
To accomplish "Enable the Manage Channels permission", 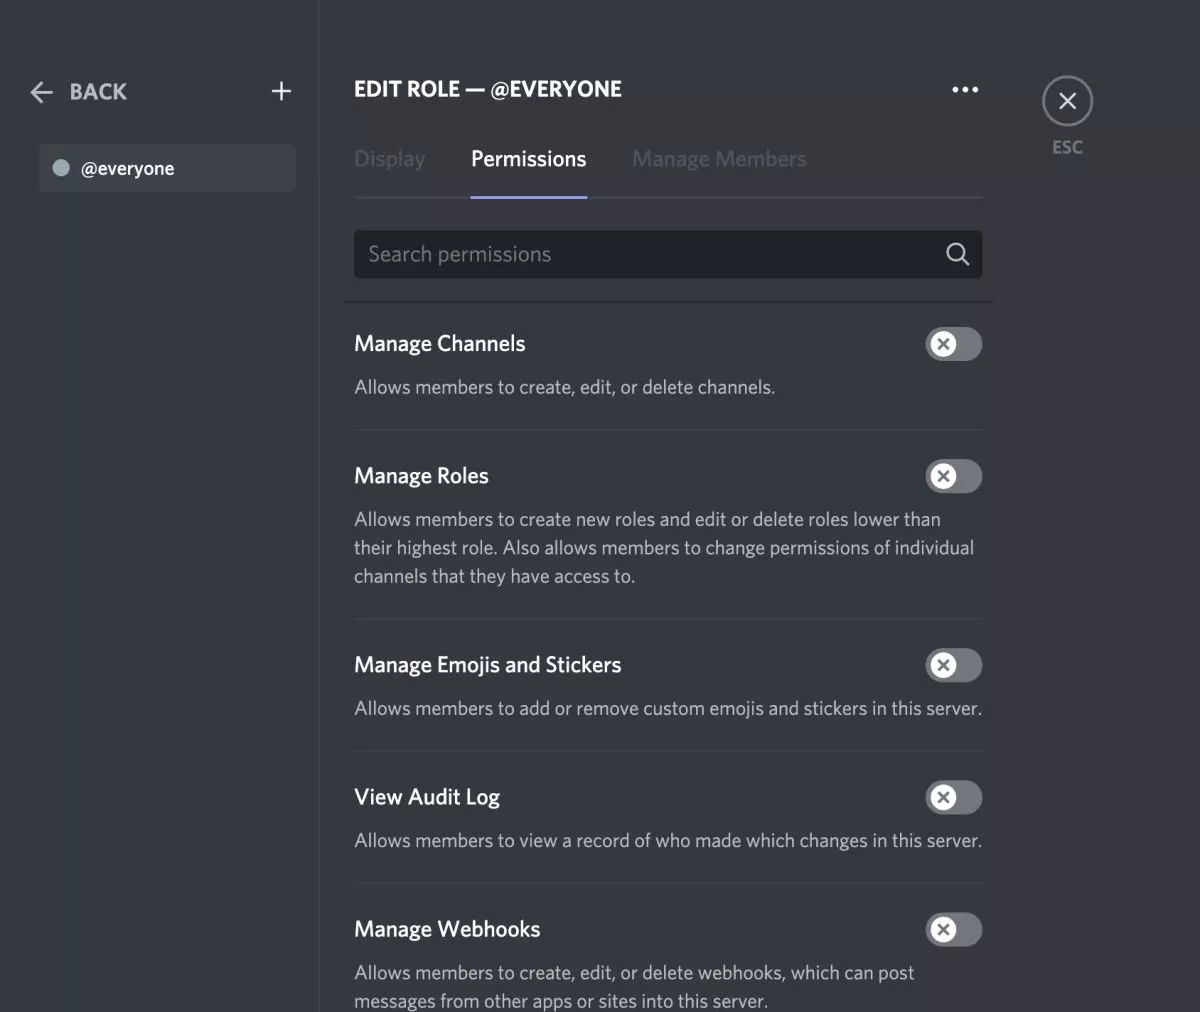I will (953, 344).
